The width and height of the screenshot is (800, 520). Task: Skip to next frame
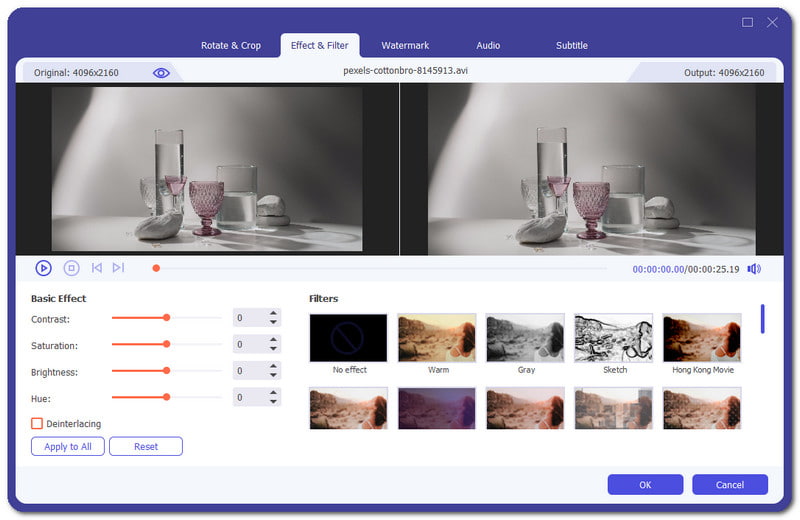(118, 268)
